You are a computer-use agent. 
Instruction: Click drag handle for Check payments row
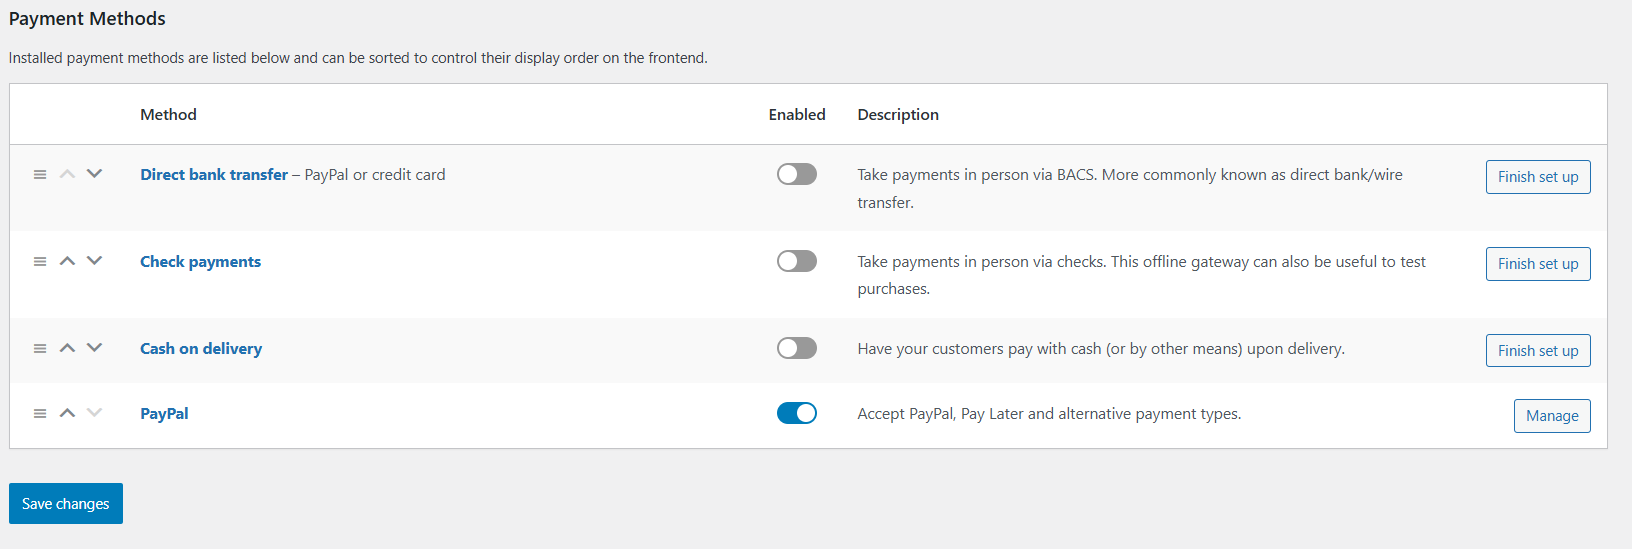click(40, 261)
